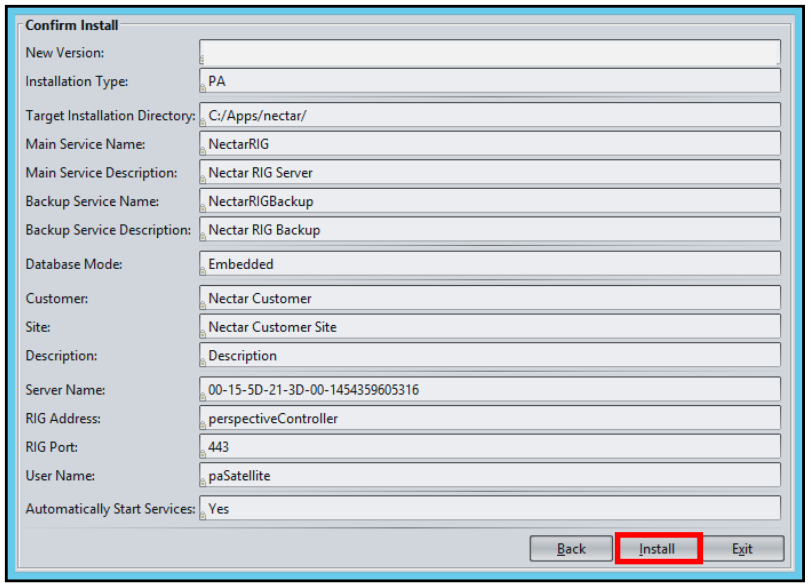Click the Installation Type field showing PA
The image size is (810, 587).
point(490,81)
